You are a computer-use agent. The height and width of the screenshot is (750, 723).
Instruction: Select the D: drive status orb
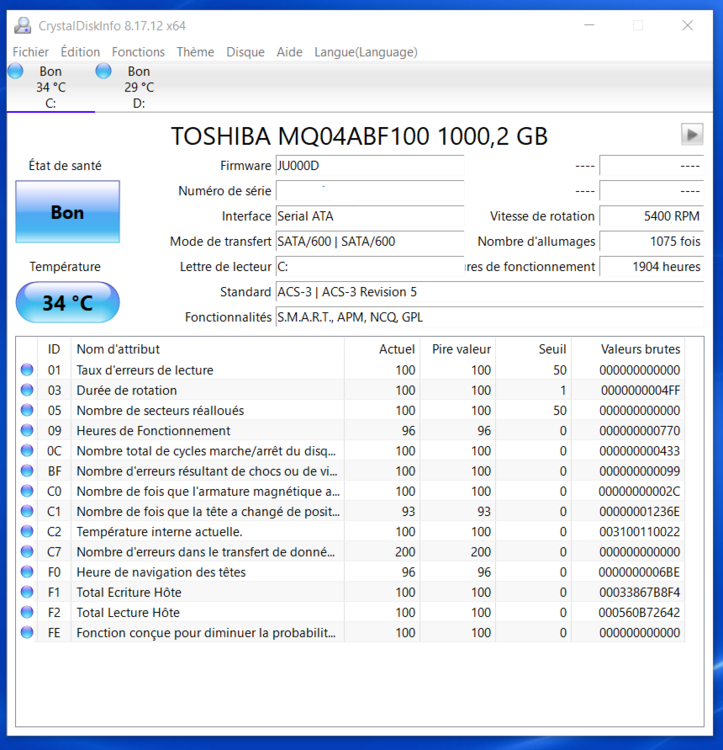pos(103,71)
